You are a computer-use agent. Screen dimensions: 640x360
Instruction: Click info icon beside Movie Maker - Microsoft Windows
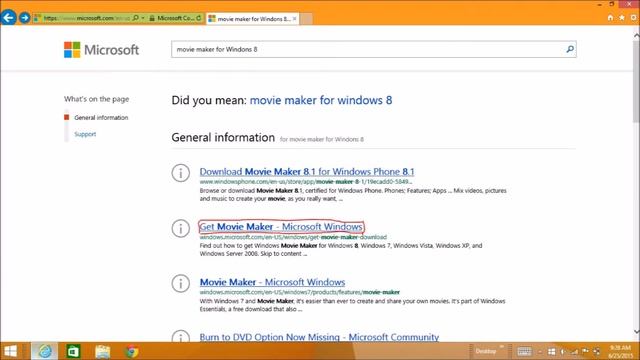[x=180, y=283]
